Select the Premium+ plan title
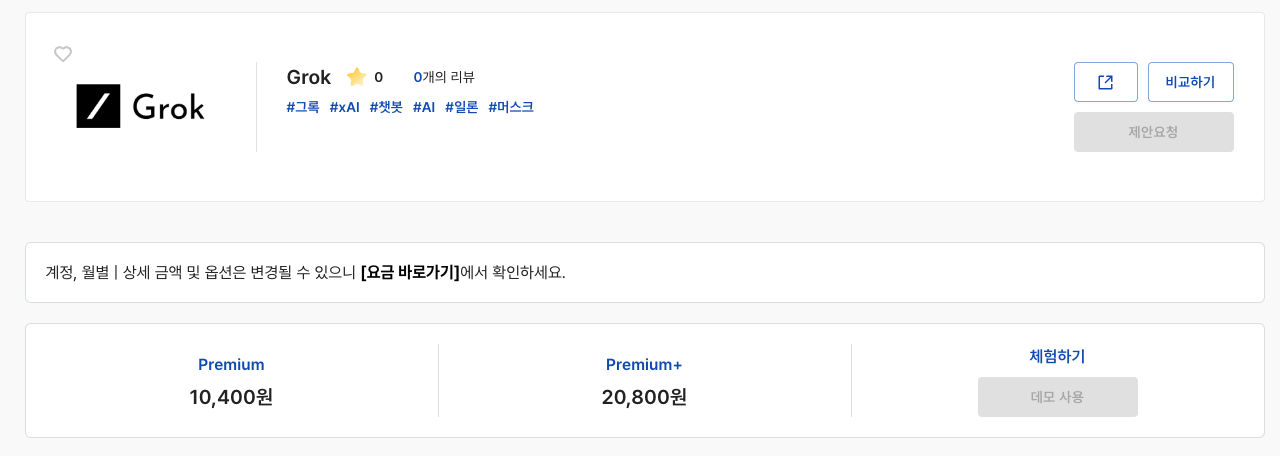Image resolution: width=1280 pixels, height=456 pixels. click(x=644, y=365)
